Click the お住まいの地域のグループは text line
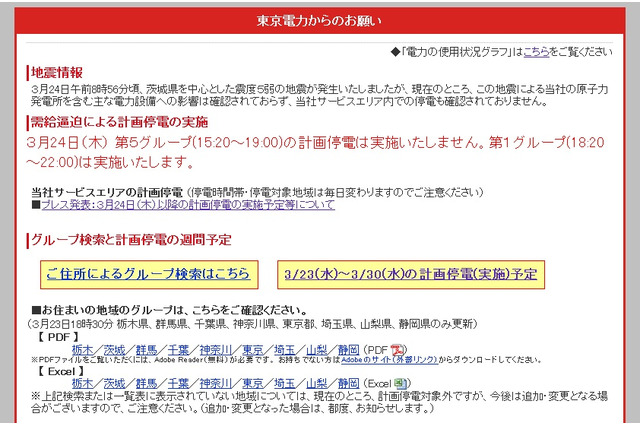The width and height of the screenshot is (640, 426). pos(169,310)
